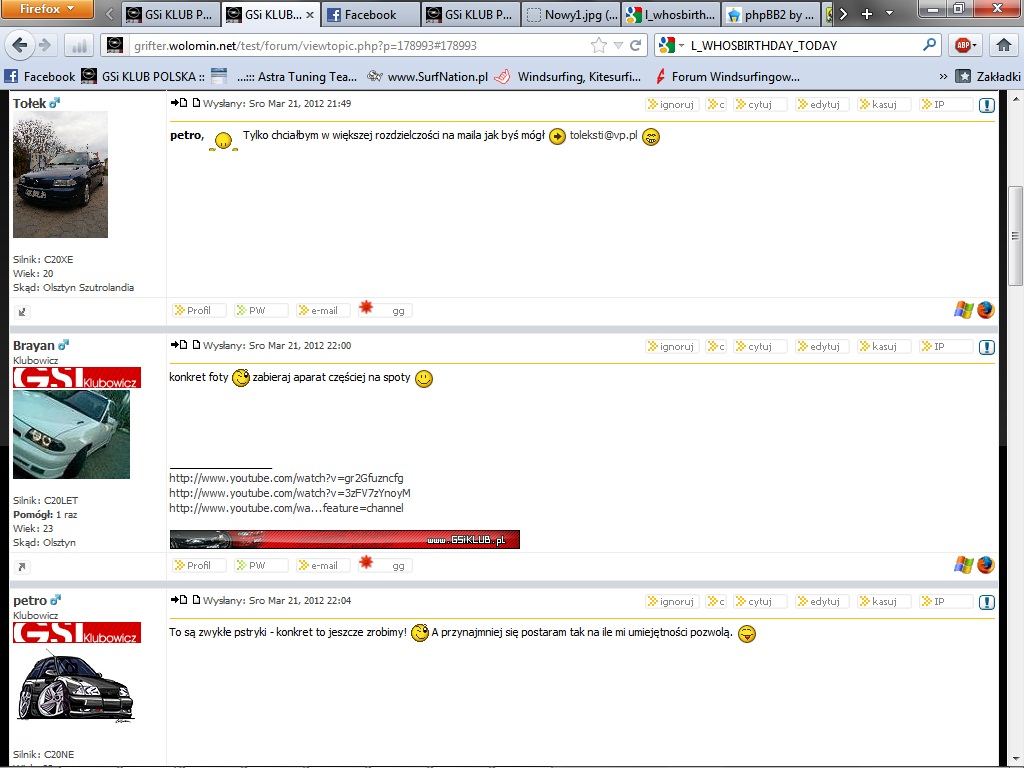This screenshot has width=1024, height=768.
Task: Click male gender icon next to Brayan
Action: (63, 345)
